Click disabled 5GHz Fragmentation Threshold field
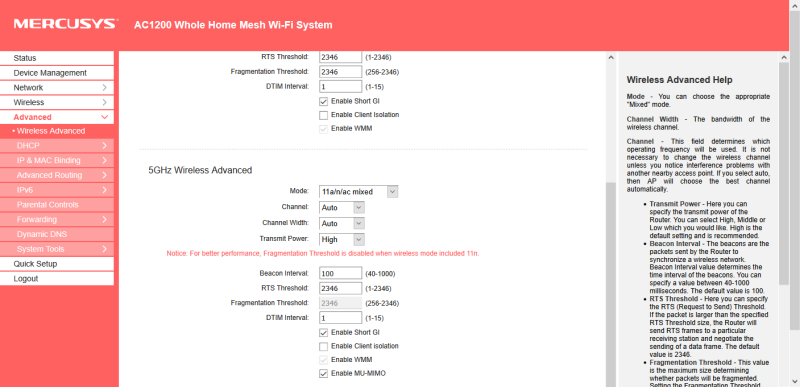Screen dimensions: 800x387 pyautogui.click(x=340, y=303)
